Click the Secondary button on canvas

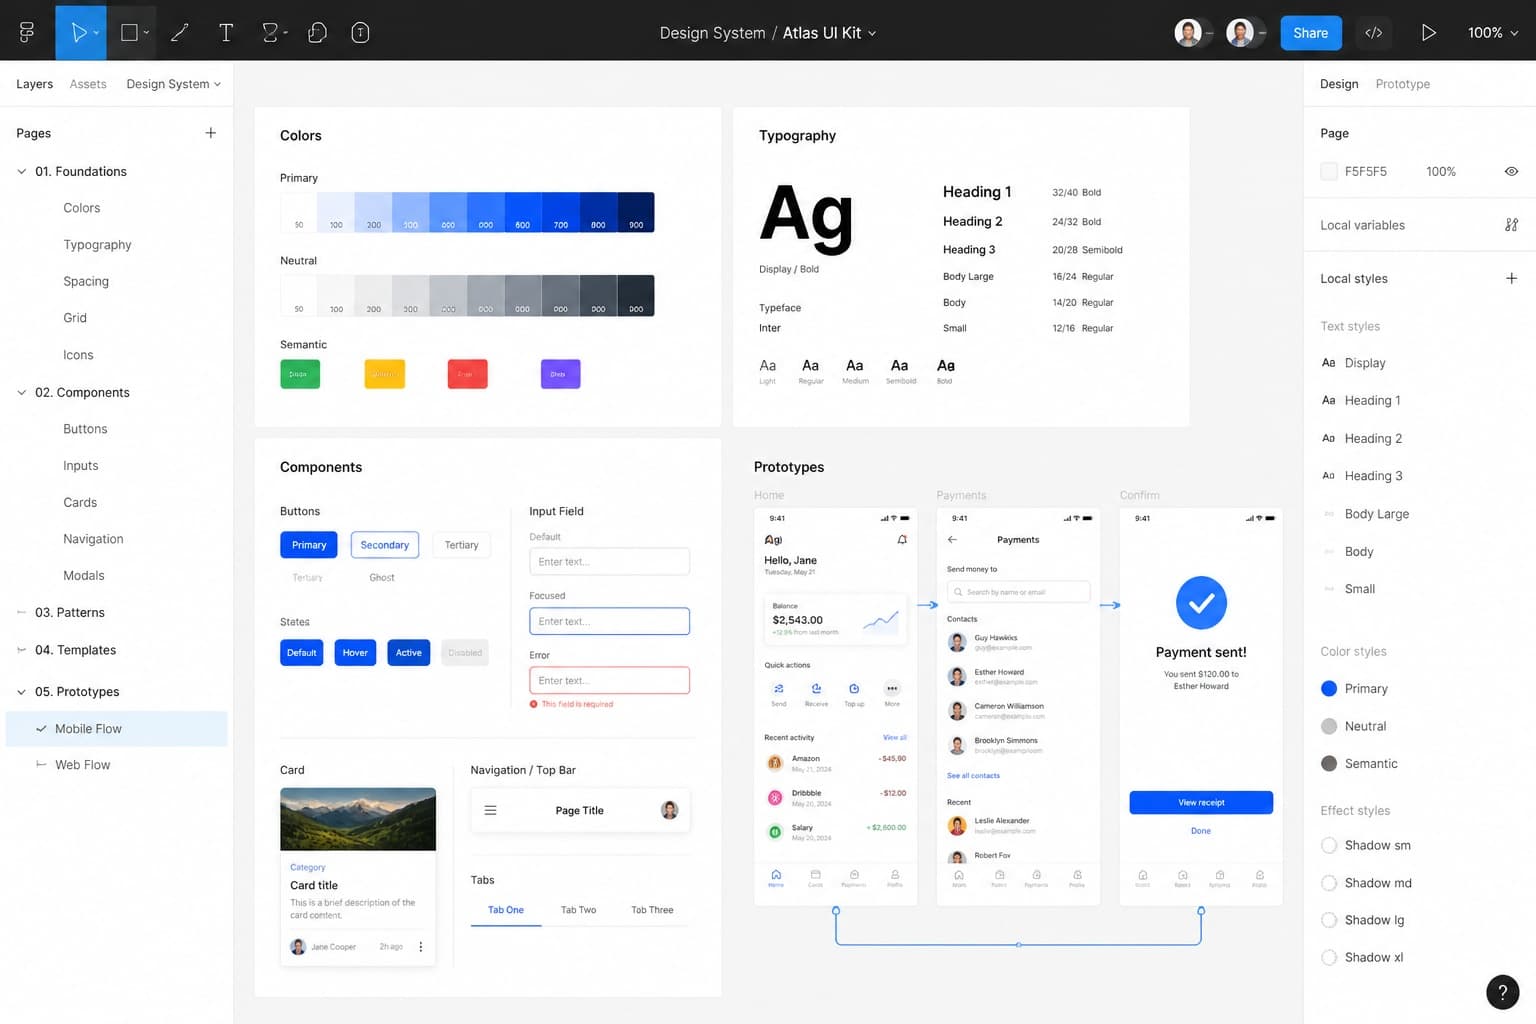tap(385, 545)
